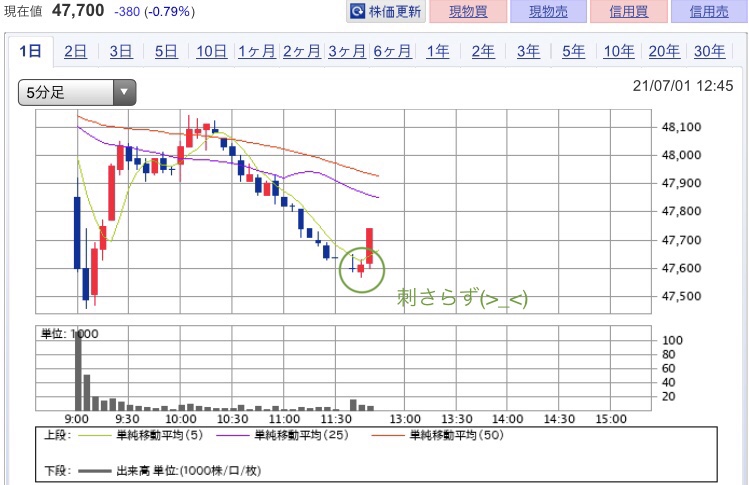Click the 信用売 button
The image size is (749, 485).
coord(709,11)
